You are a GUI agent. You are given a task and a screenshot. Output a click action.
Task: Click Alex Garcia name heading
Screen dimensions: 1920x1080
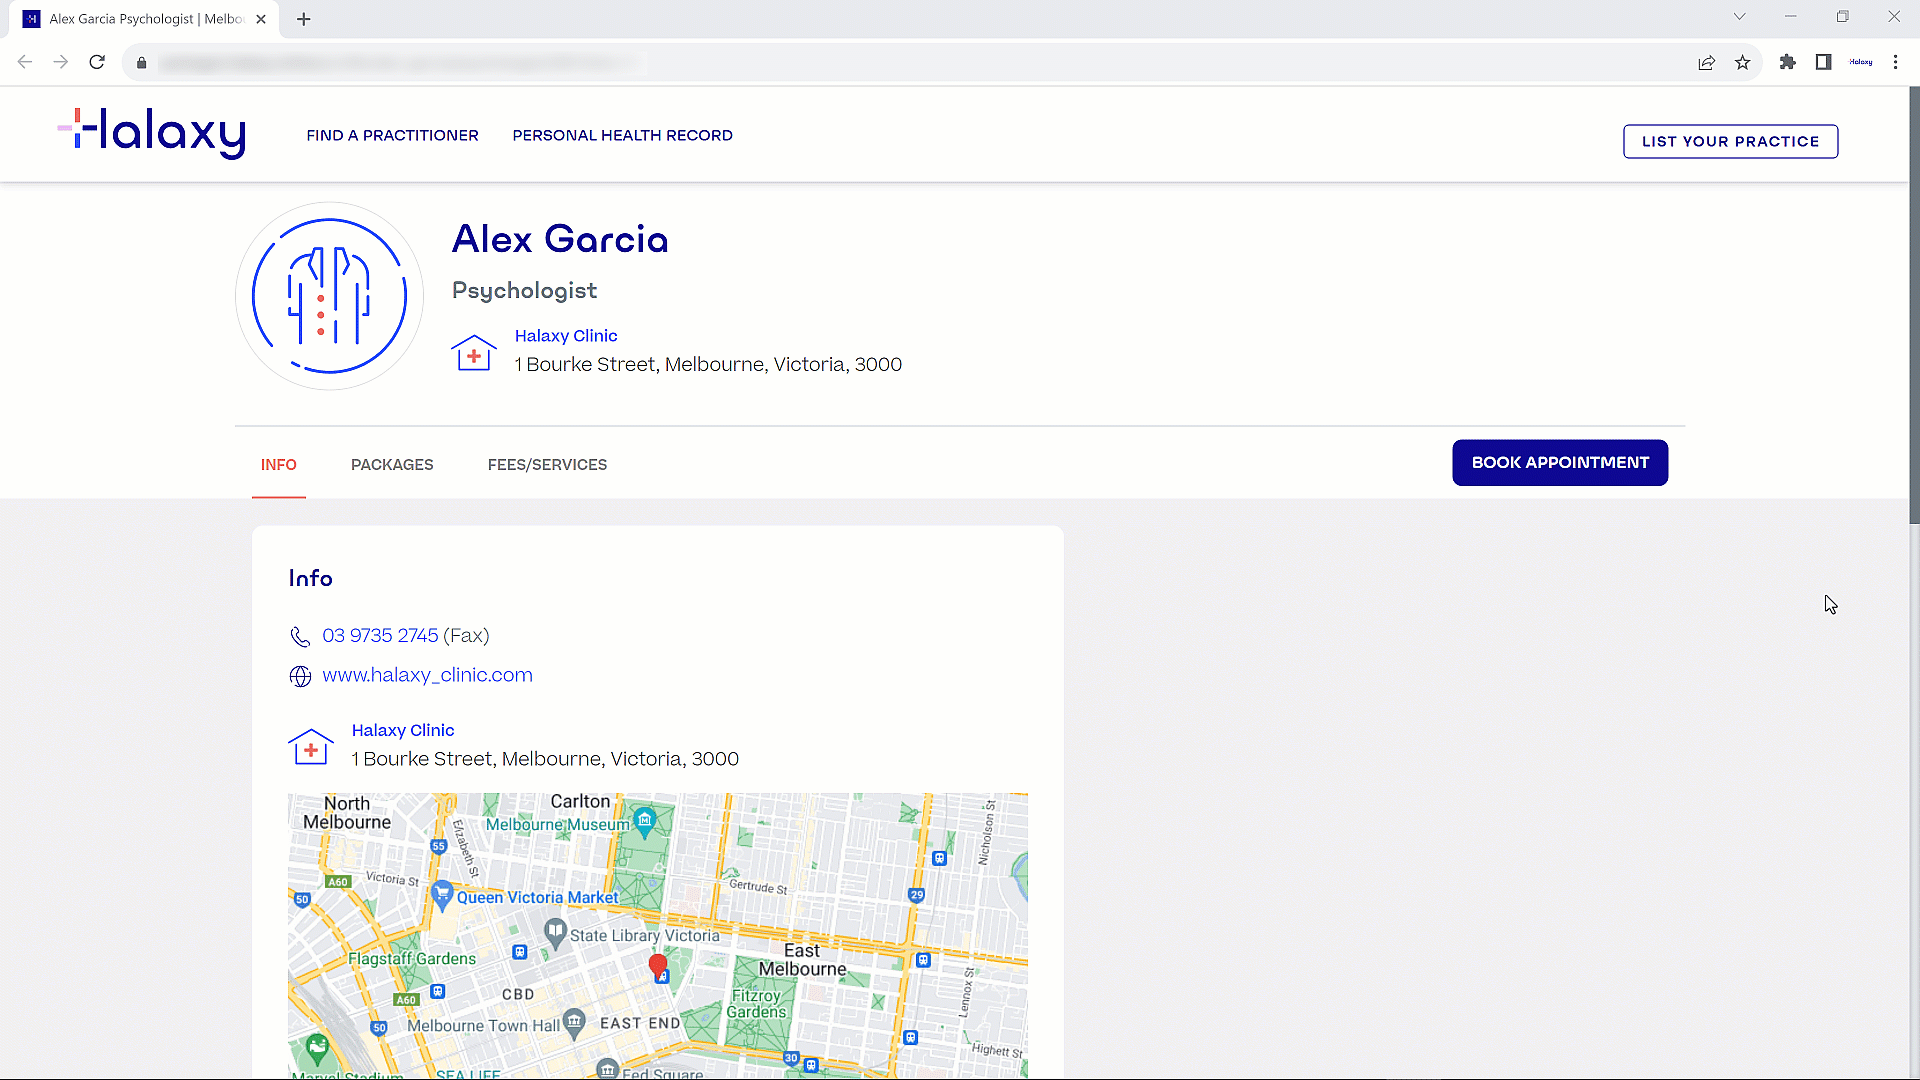(x=560, y=240)
